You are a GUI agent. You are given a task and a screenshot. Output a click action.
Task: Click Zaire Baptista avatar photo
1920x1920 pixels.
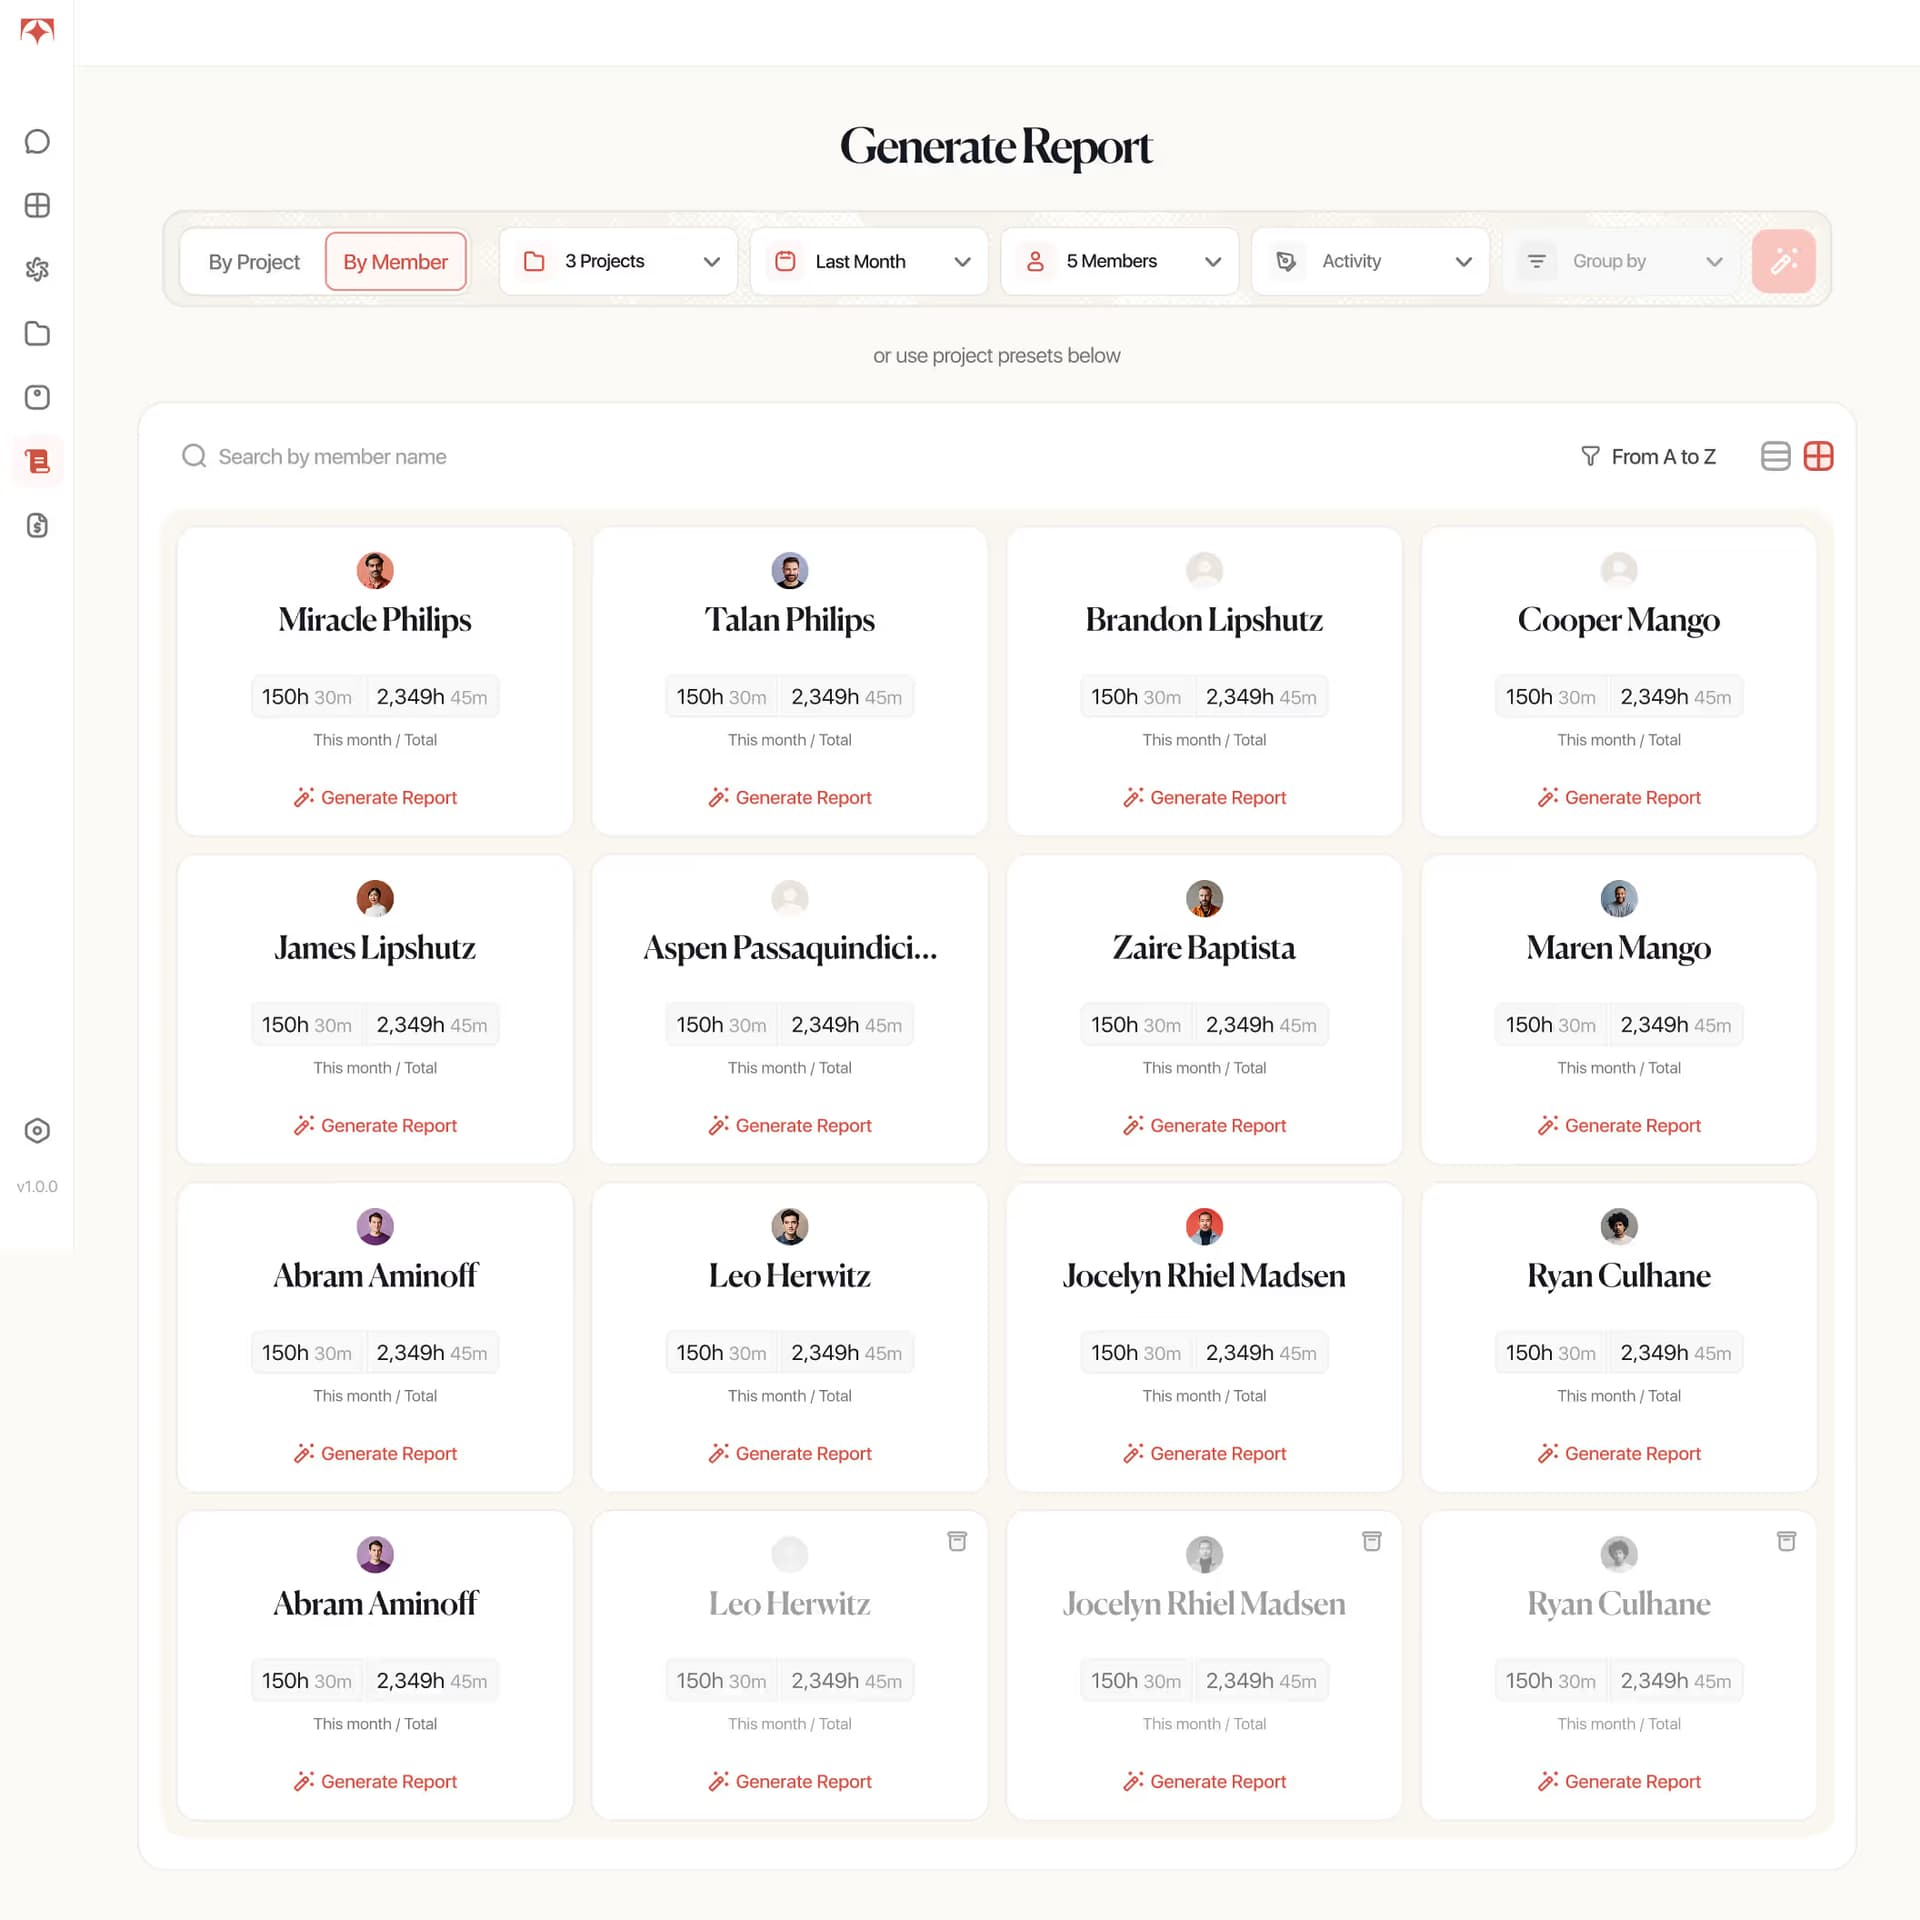coord(1204,899)
